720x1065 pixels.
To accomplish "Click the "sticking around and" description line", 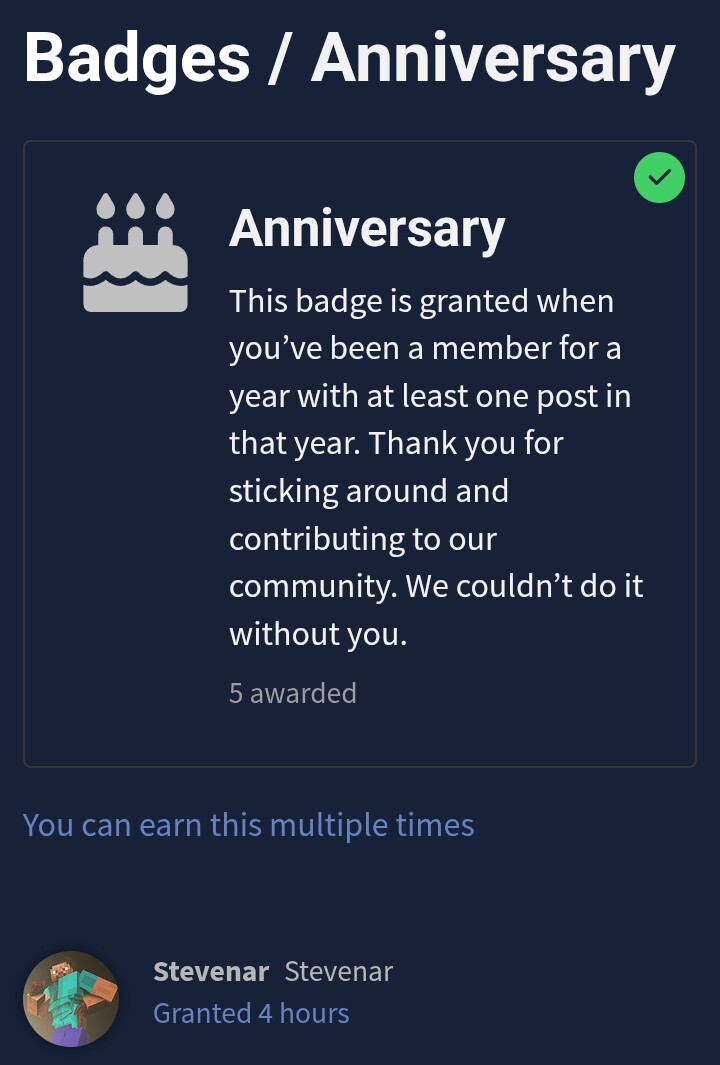I will (x=369, y=491).
